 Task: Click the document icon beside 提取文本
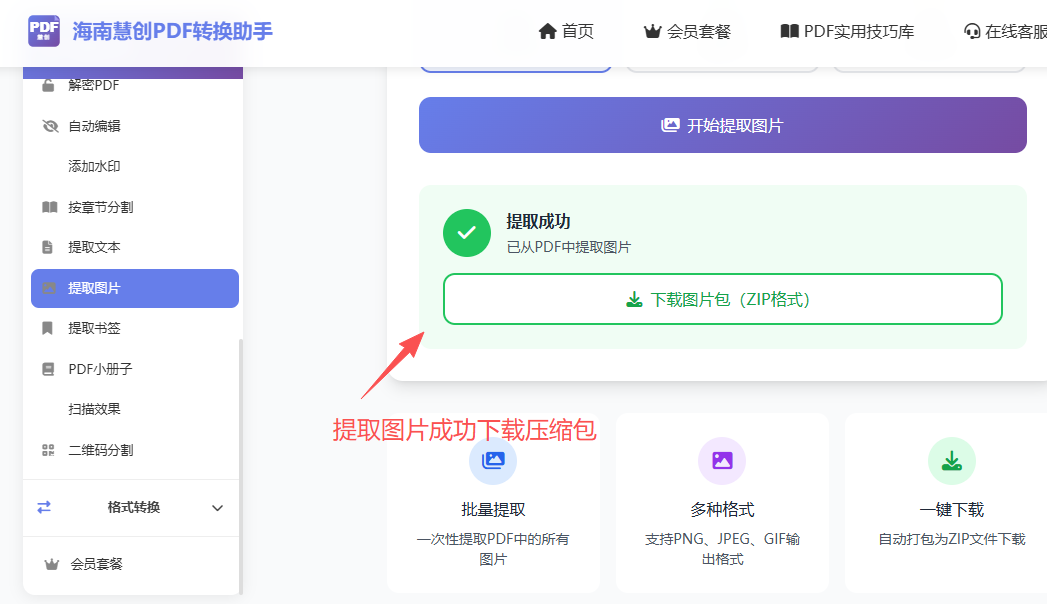coord(47,247)
